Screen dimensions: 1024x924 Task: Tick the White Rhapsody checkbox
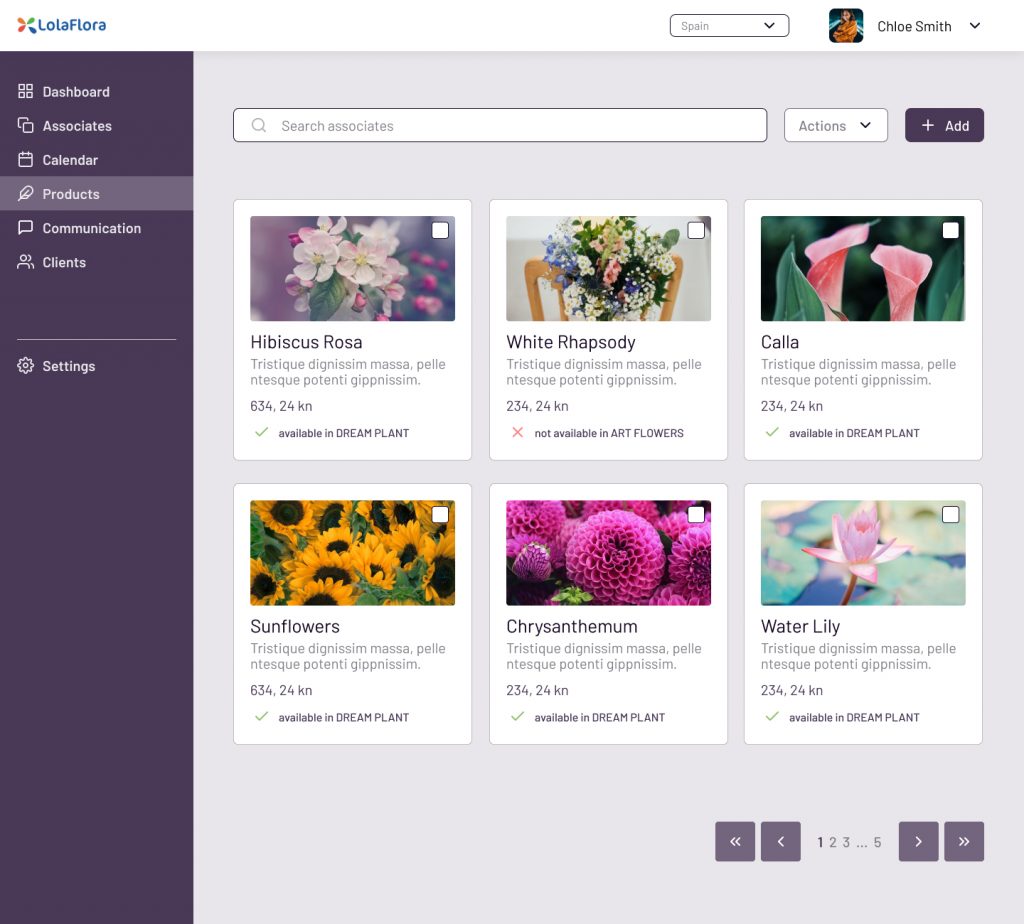696,231
